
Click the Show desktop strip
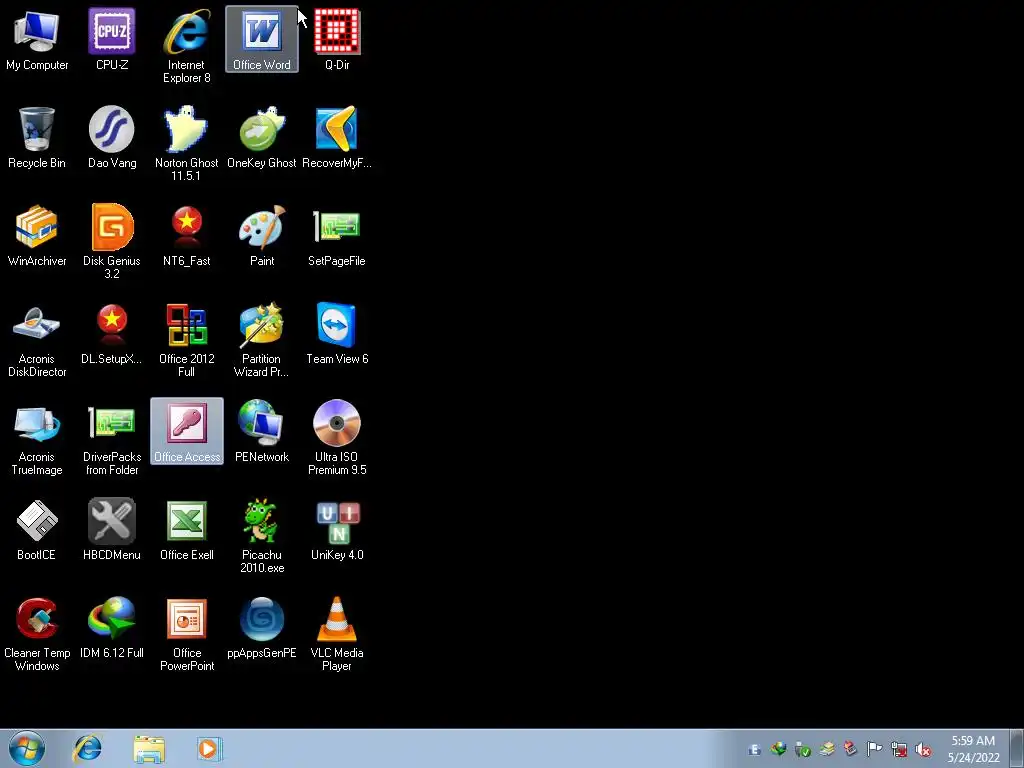pos(1017,748)
